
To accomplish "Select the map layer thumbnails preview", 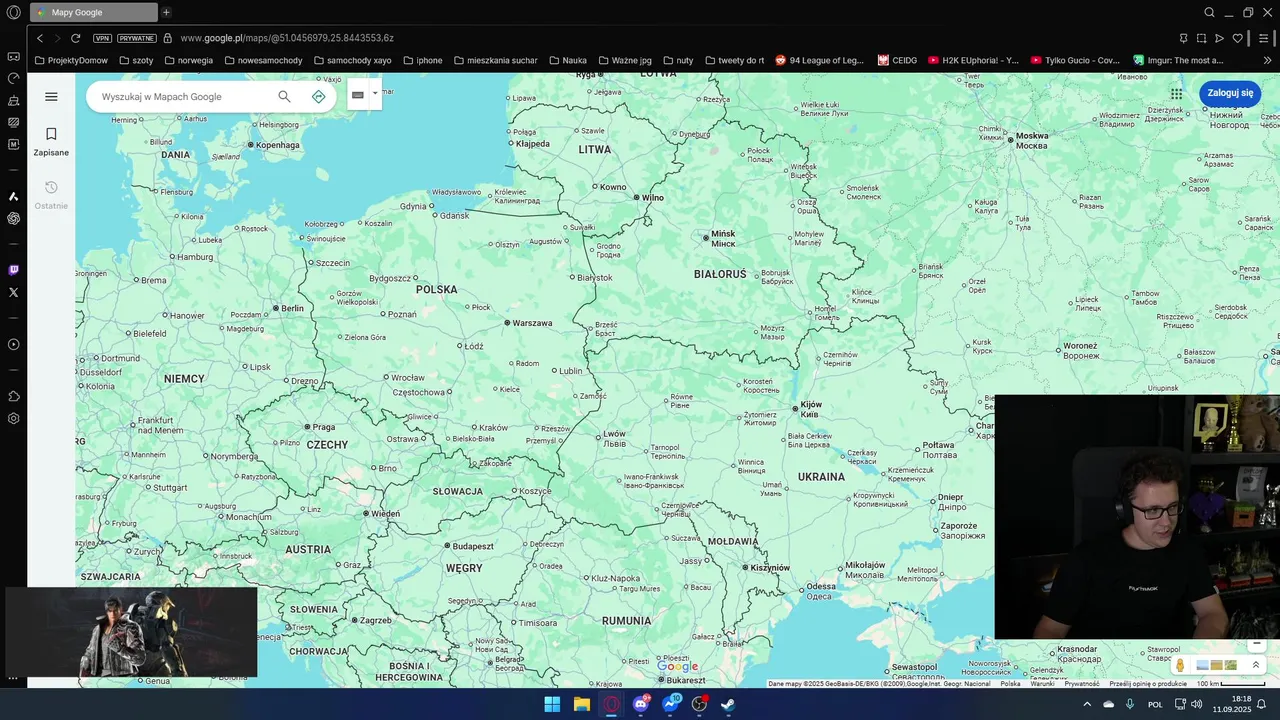I will coord(1216,665).
